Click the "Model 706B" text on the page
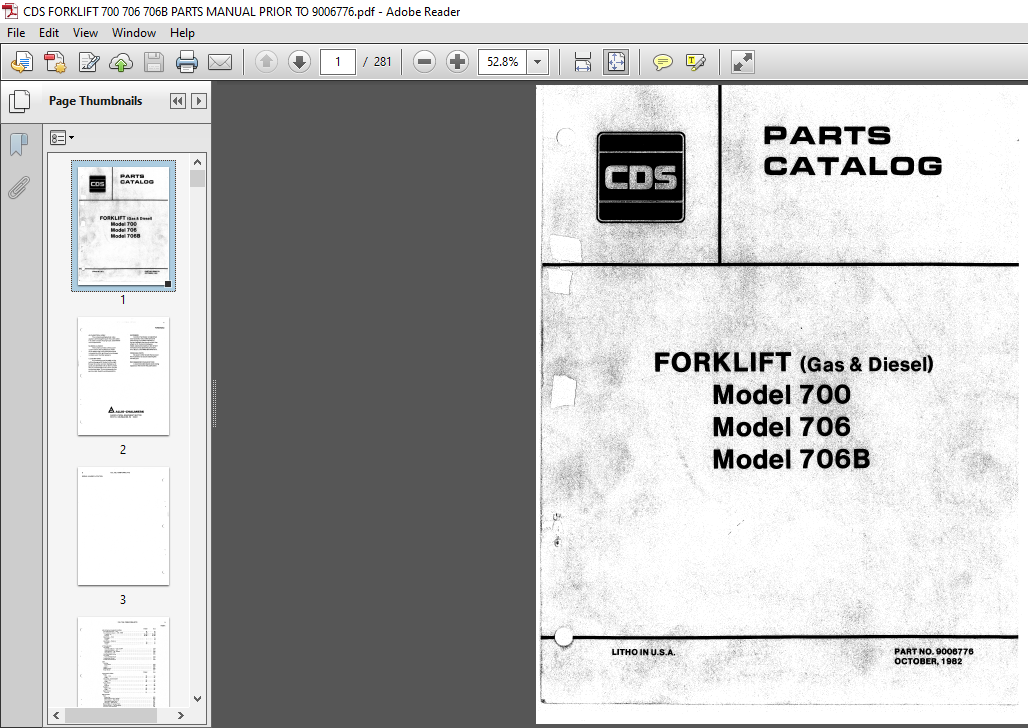 click(791, 459)
